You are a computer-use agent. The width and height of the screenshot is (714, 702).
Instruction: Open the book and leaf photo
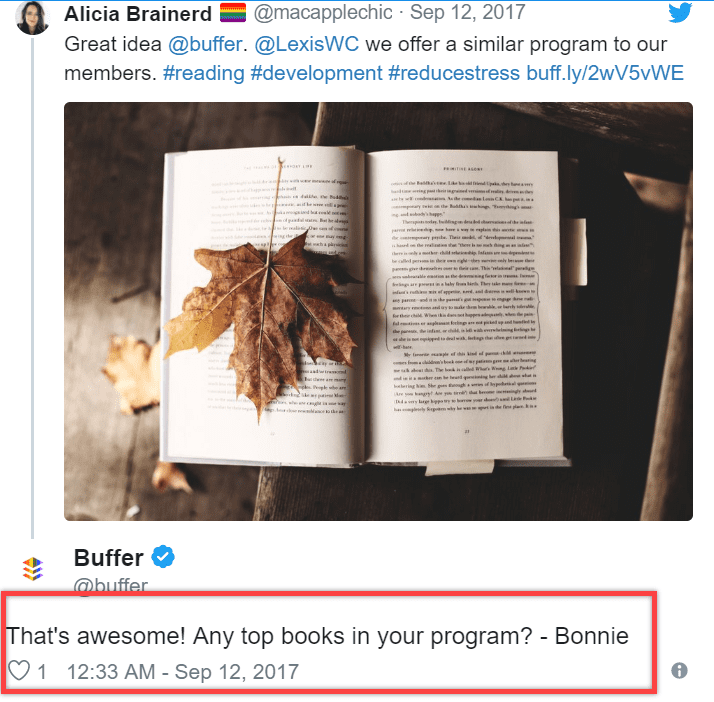tap(378, 311)
